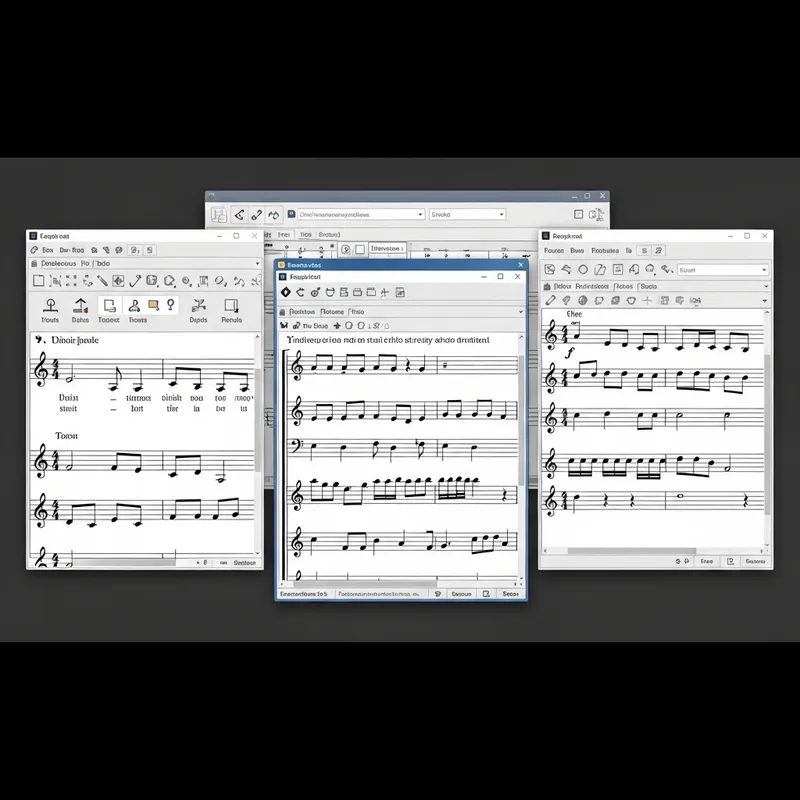Select the tan color swatch in toolbar
800x800 pixels.
click(x=152, y=304)
